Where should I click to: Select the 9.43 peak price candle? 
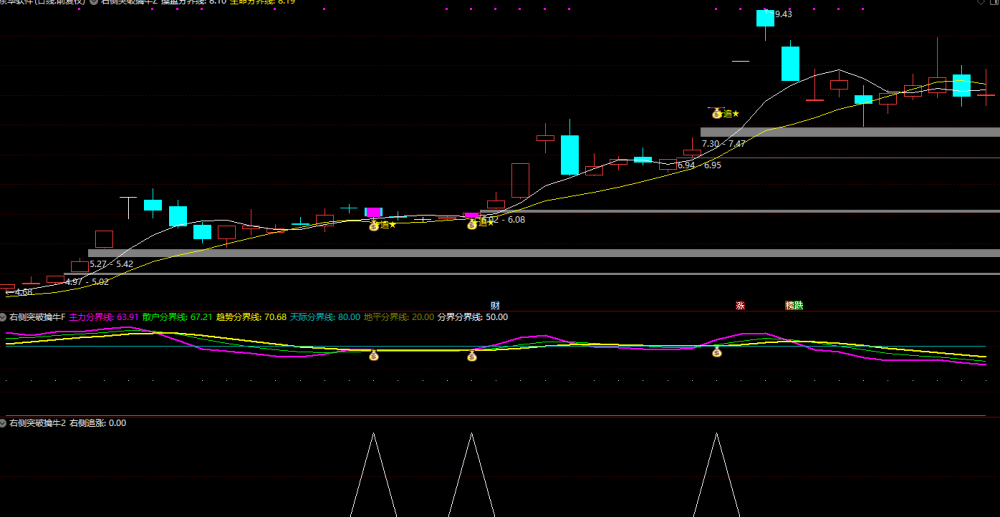[765, 18]
